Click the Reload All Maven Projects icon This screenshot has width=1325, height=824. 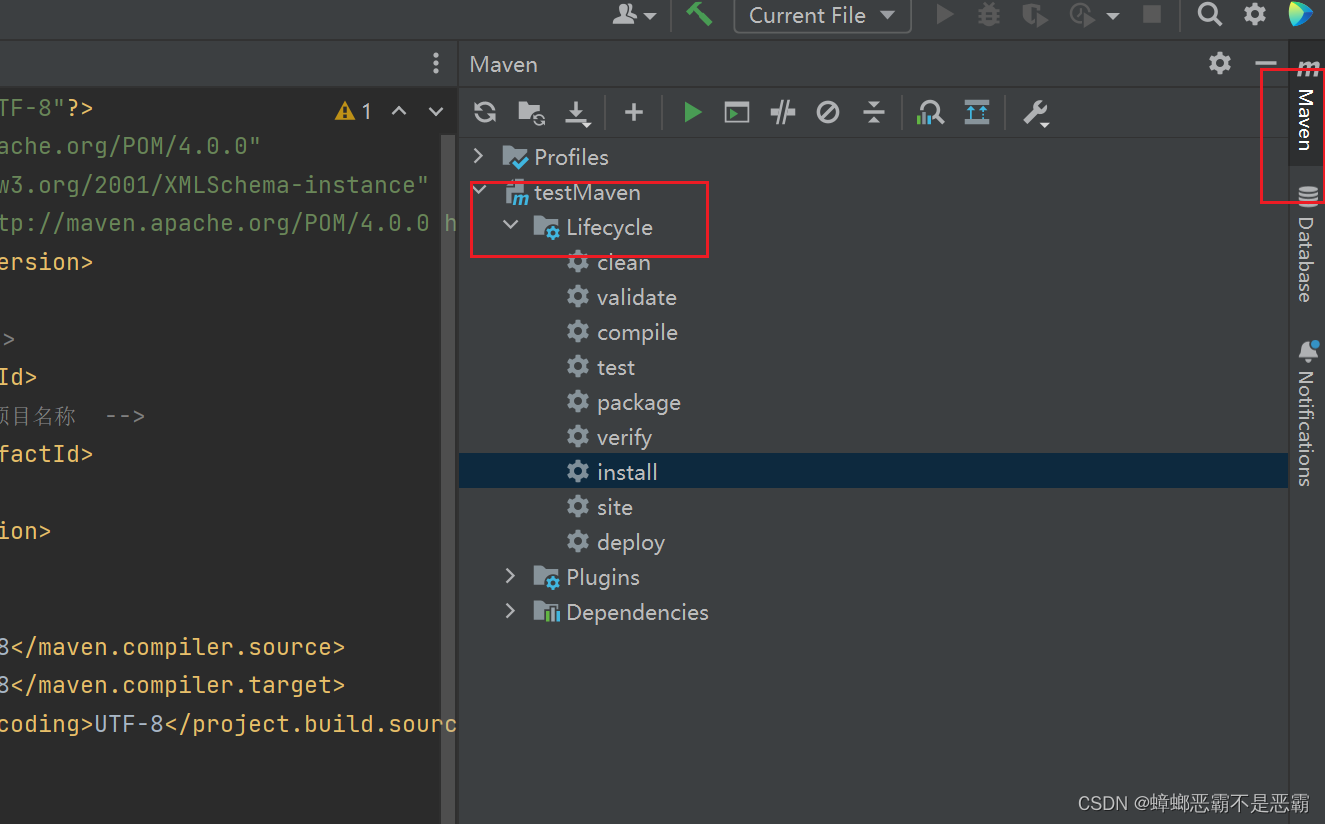pos(485,112)
